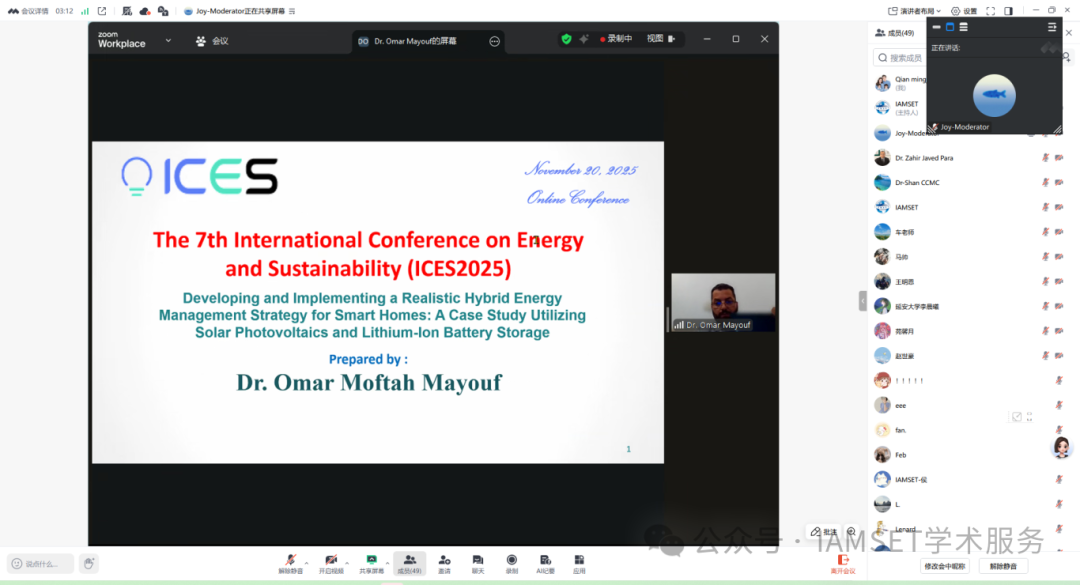Open the Chat icon in bottom toolbar
The height and width of the screenshot is (585, 1080).
478,561
